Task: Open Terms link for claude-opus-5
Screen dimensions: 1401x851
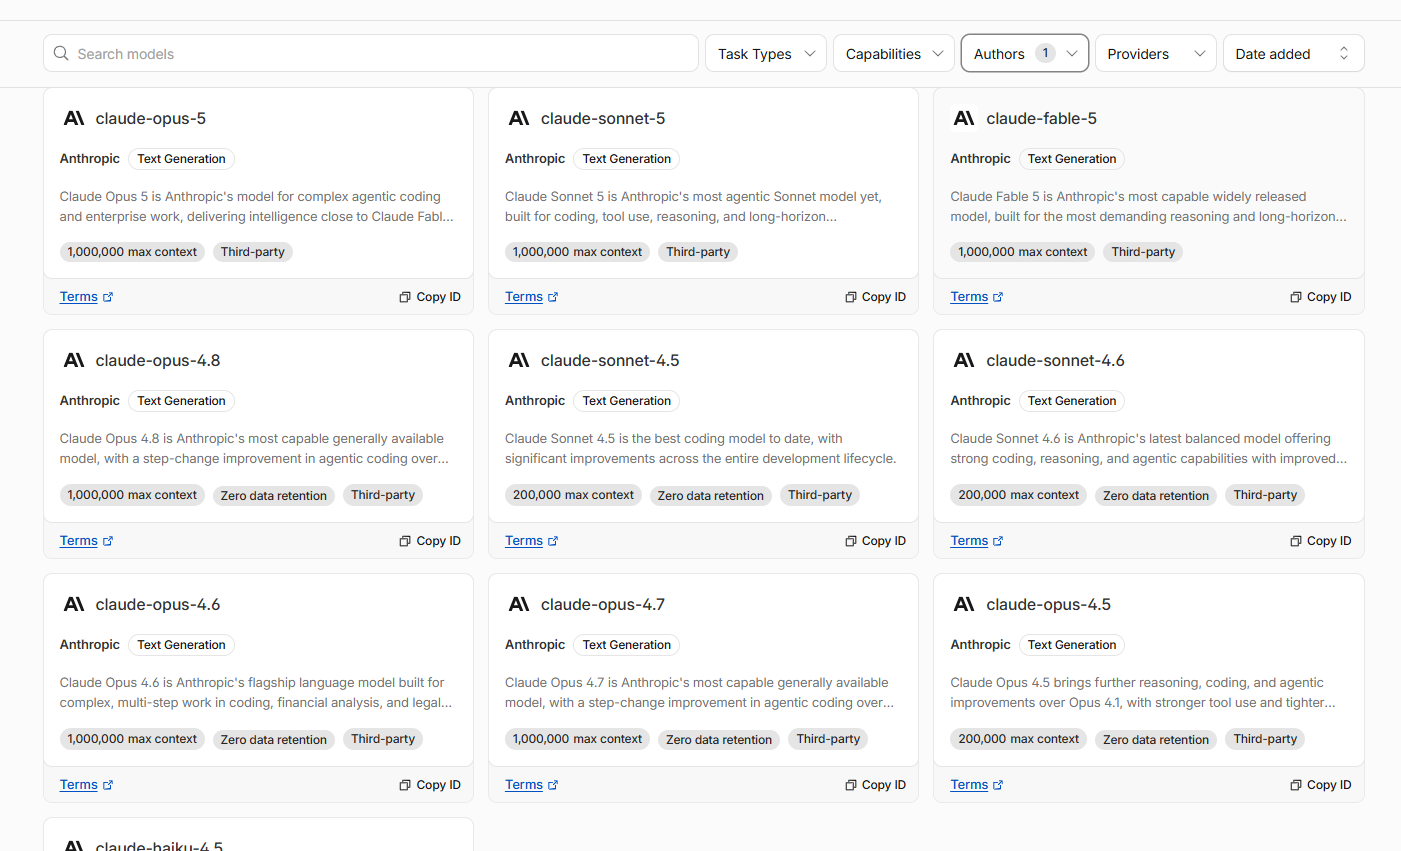Action: point(86,297)
